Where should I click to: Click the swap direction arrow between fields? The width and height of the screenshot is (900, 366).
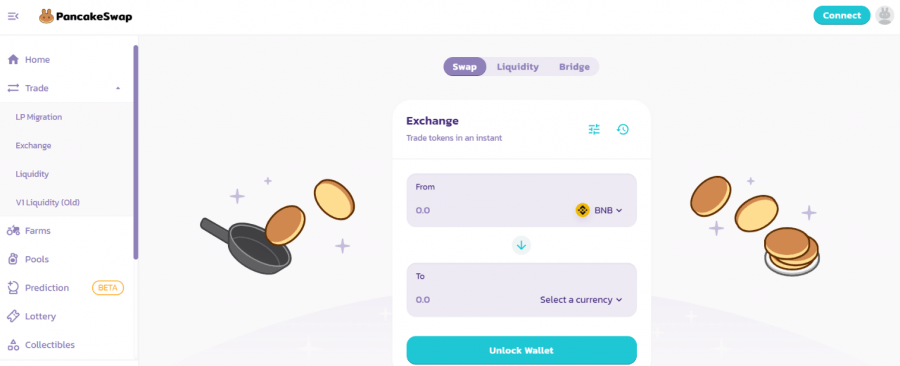(521, 246)
